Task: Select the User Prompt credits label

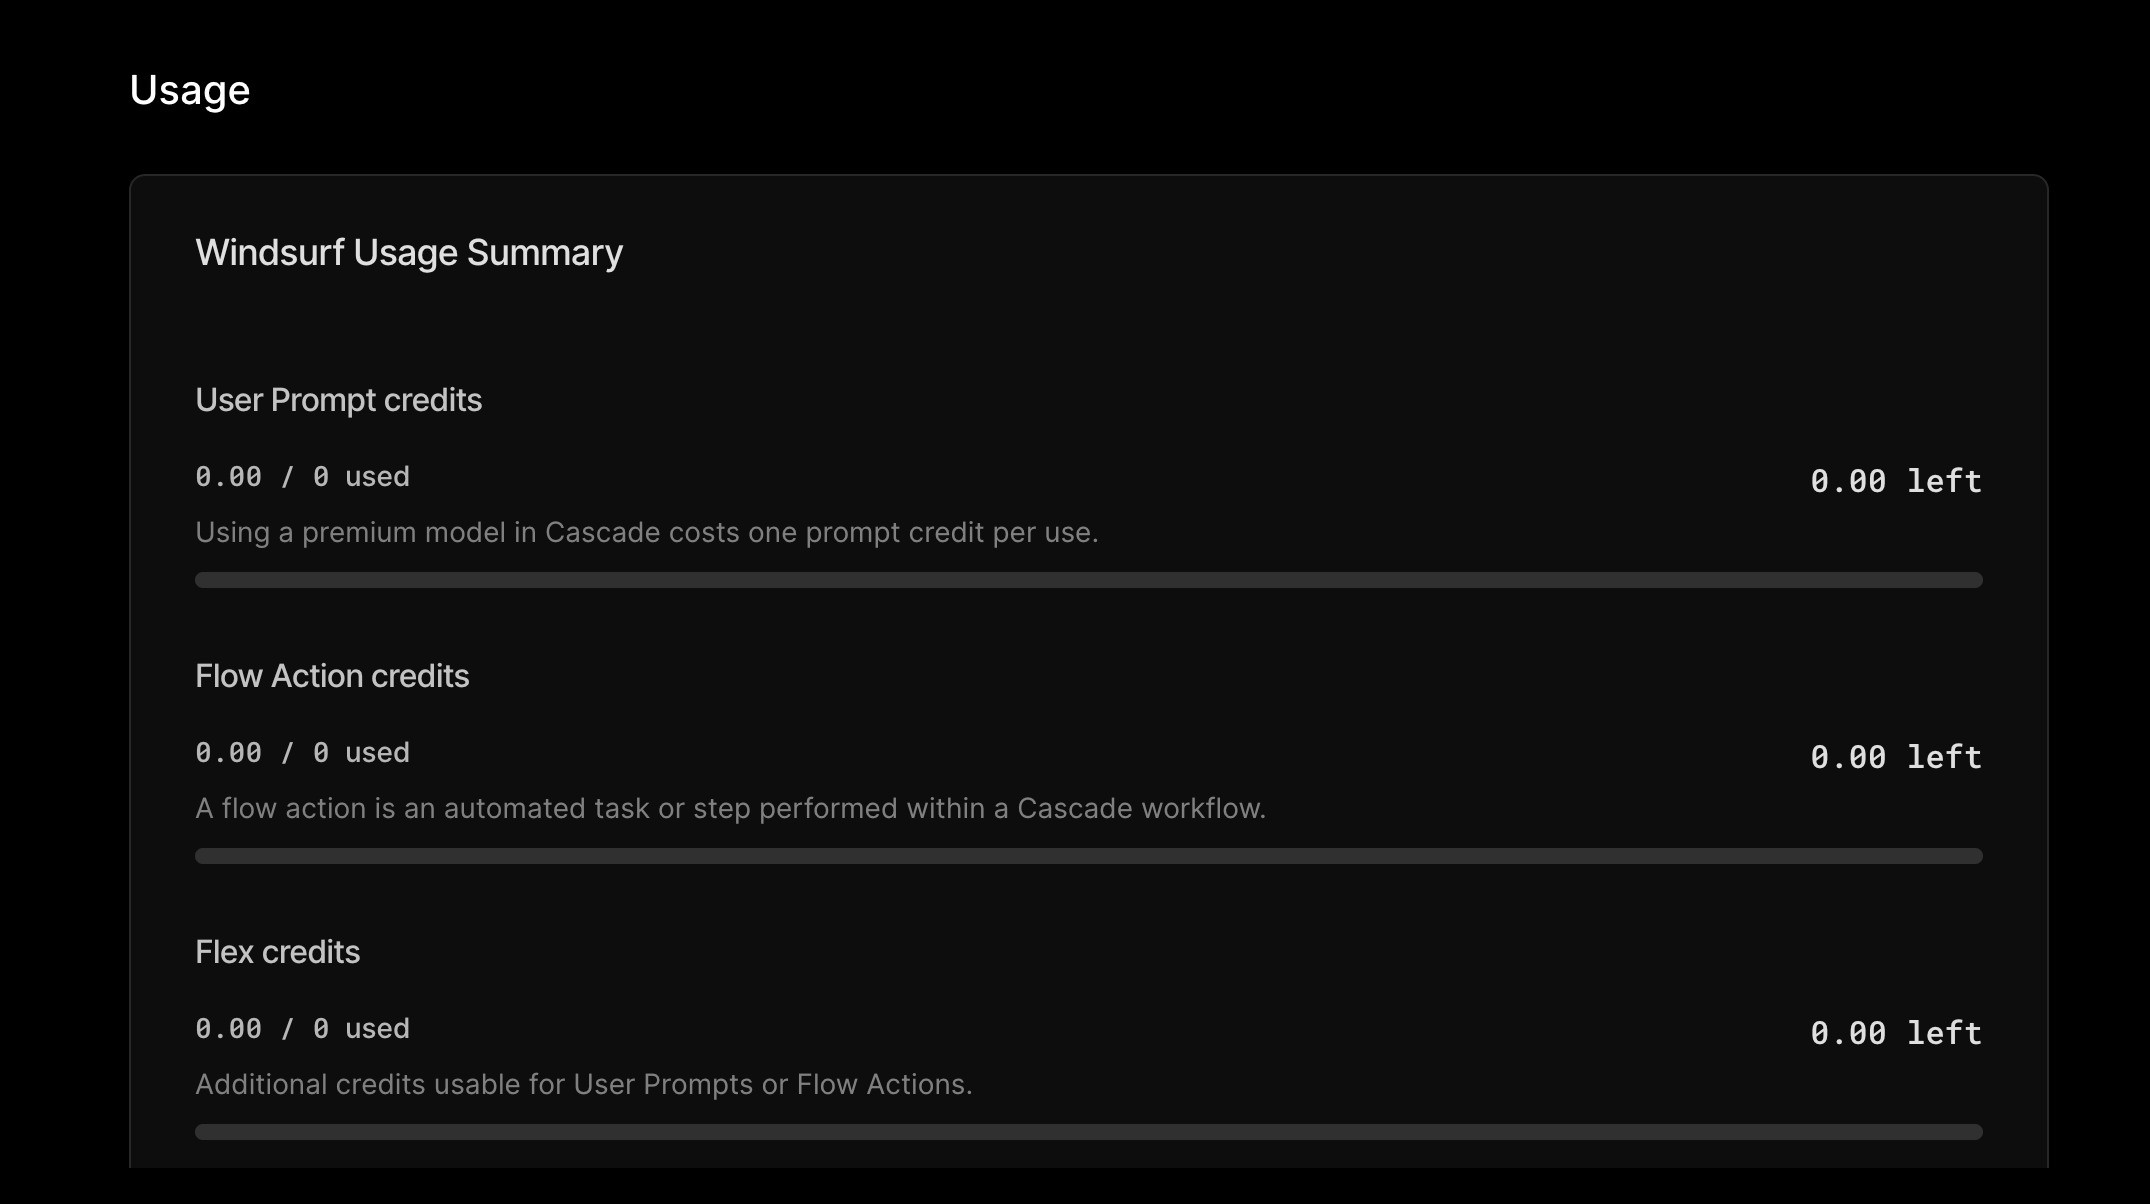Action: [x=338, y=400]
